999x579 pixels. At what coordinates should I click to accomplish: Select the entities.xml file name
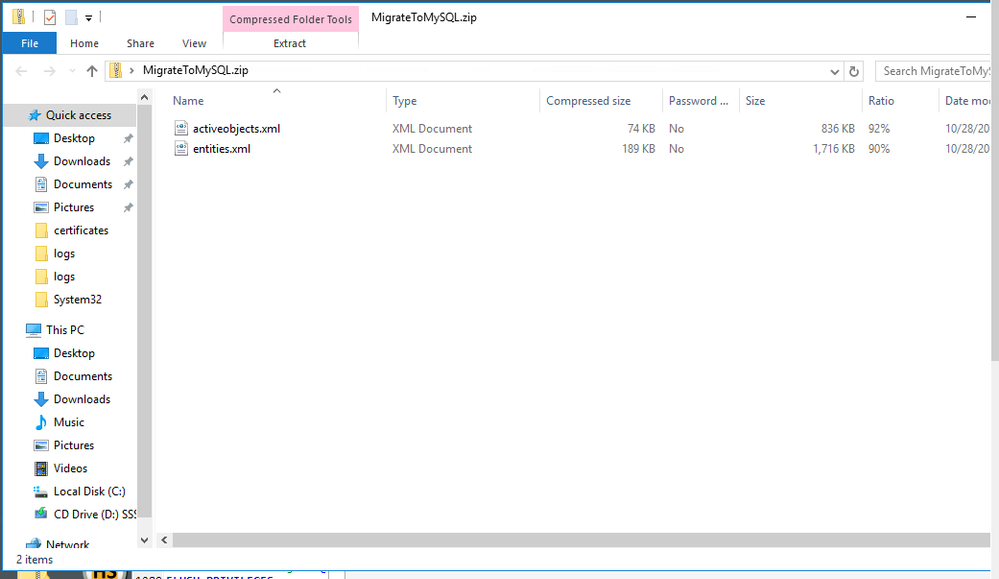click(x=222, y=149)
